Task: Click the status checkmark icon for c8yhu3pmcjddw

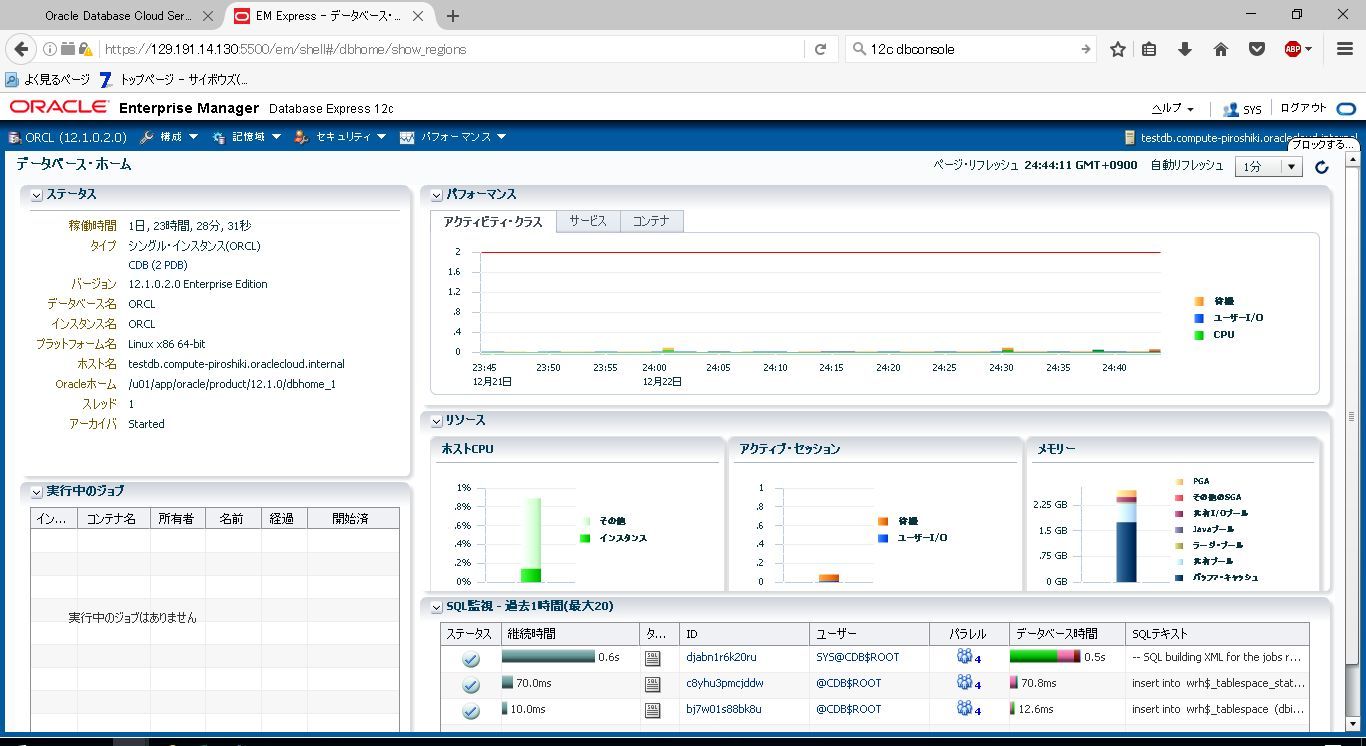Action: pos(471,685)
